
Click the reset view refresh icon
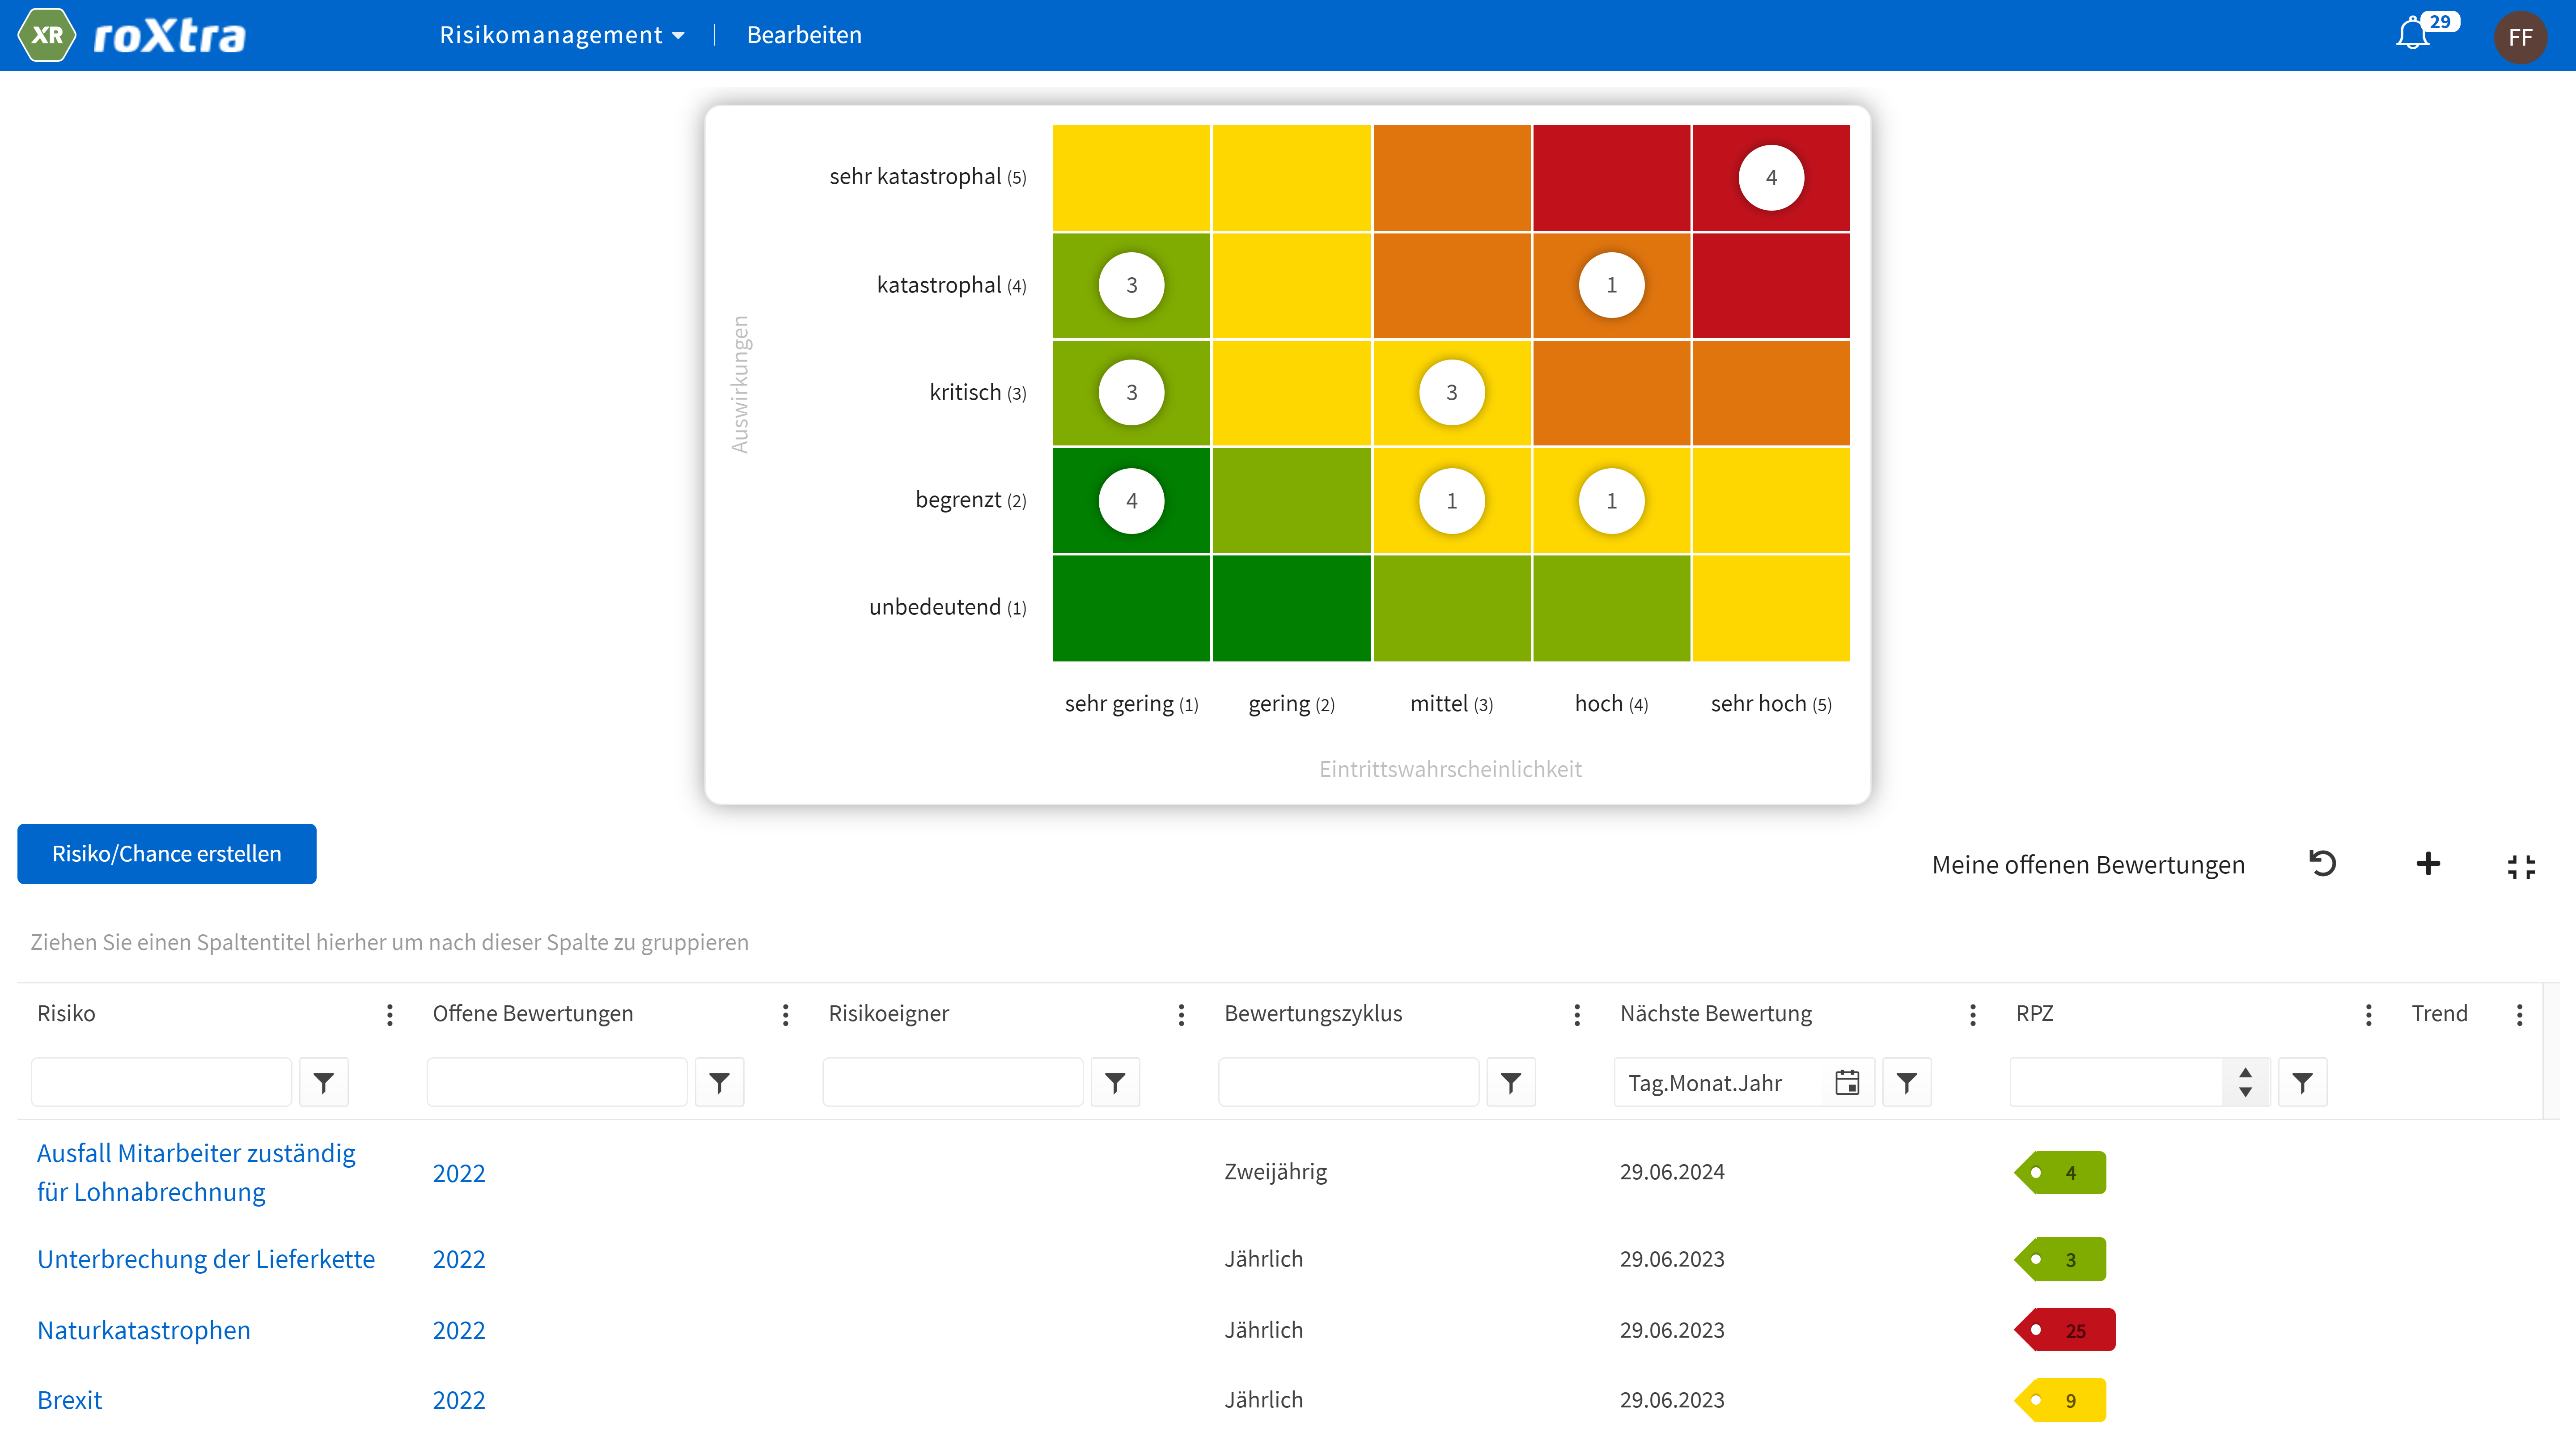[x=2322, y=863]
